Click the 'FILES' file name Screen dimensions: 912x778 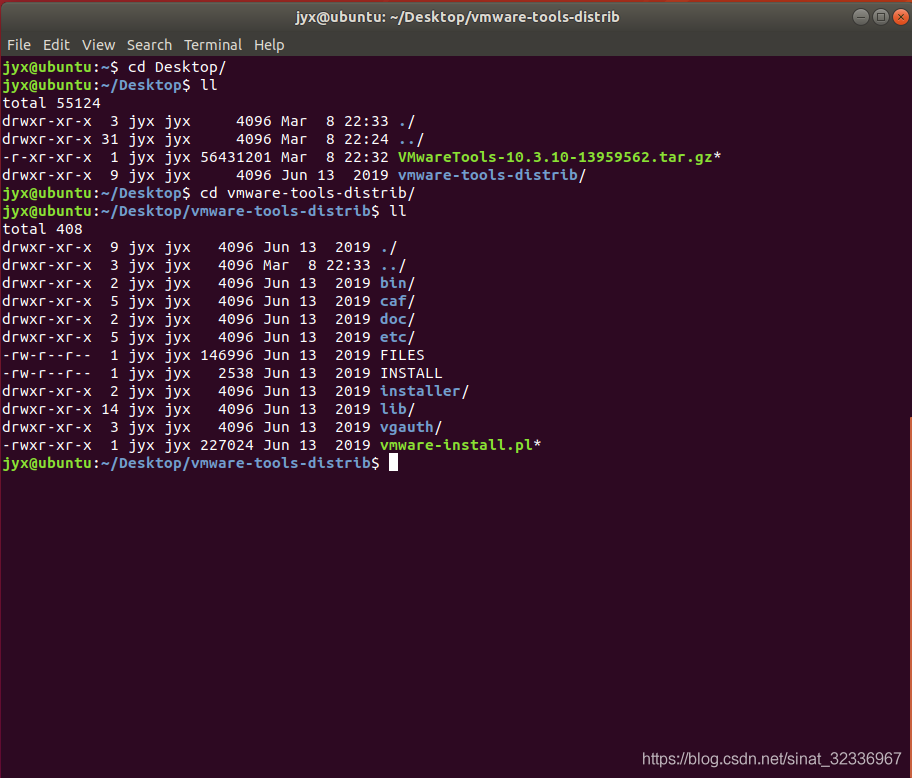tap(402, 355)
